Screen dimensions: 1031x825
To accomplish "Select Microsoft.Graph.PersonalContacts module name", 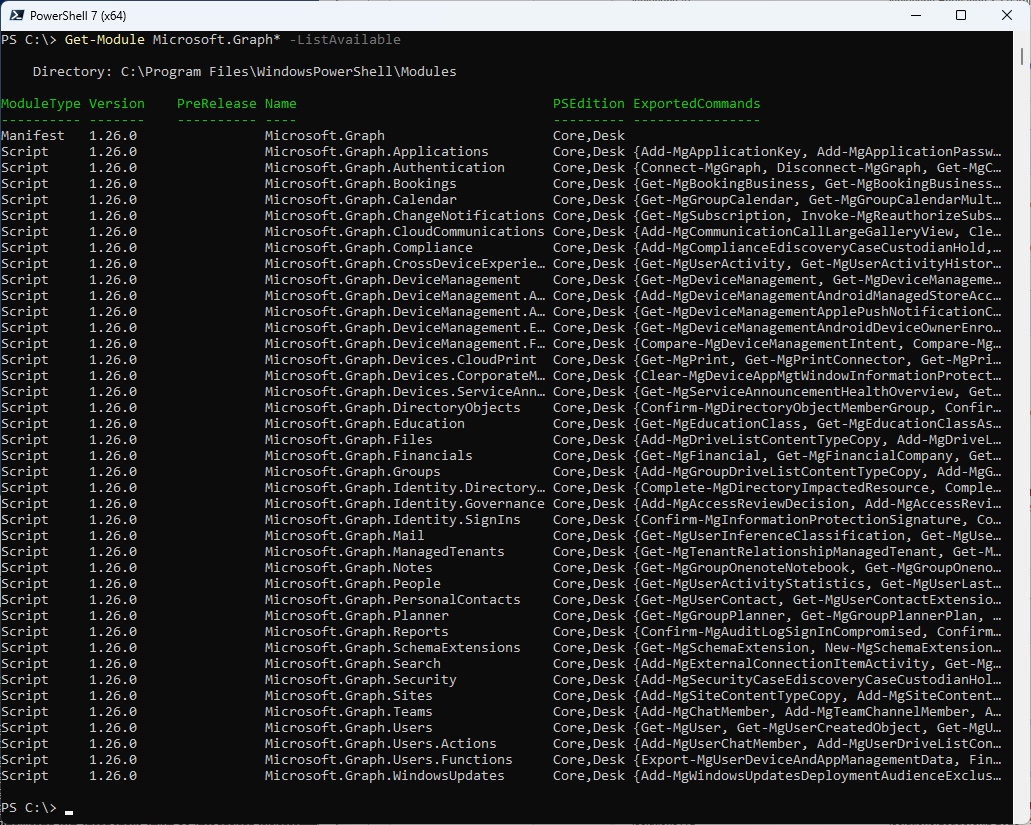I will pos(393,600).
